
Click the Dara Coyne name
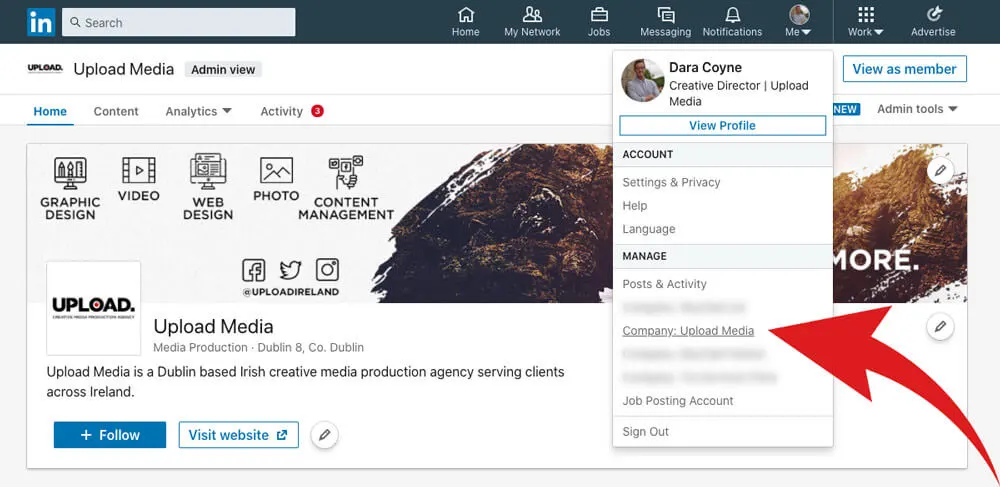click(x=706, y=68)
